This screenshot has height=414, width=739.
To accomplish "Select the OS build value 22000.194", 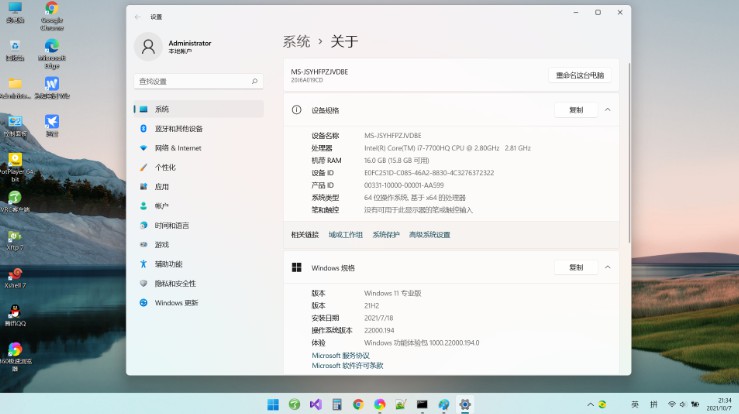I will pos(379,330).
